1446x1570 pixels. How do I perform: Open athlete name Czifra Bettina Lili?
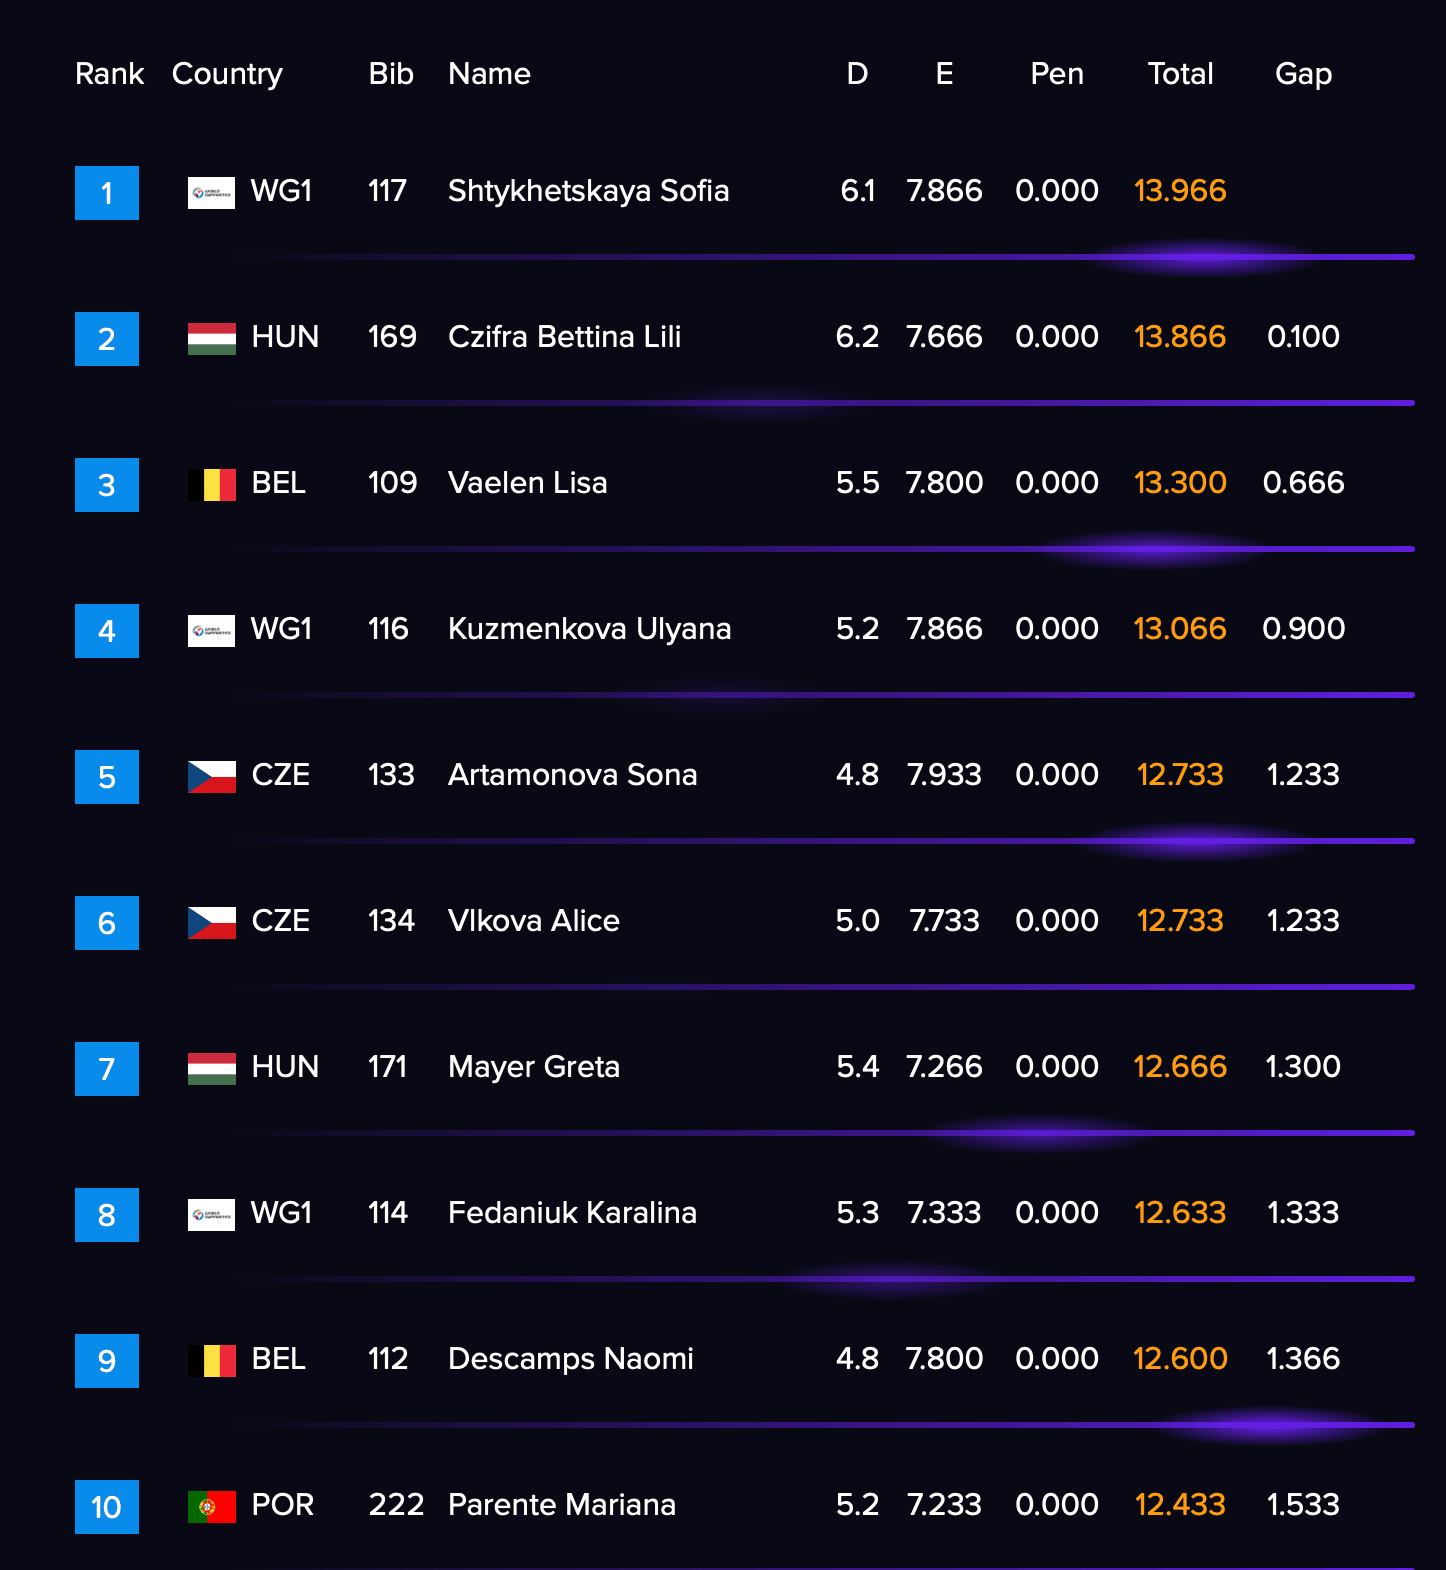564,337
